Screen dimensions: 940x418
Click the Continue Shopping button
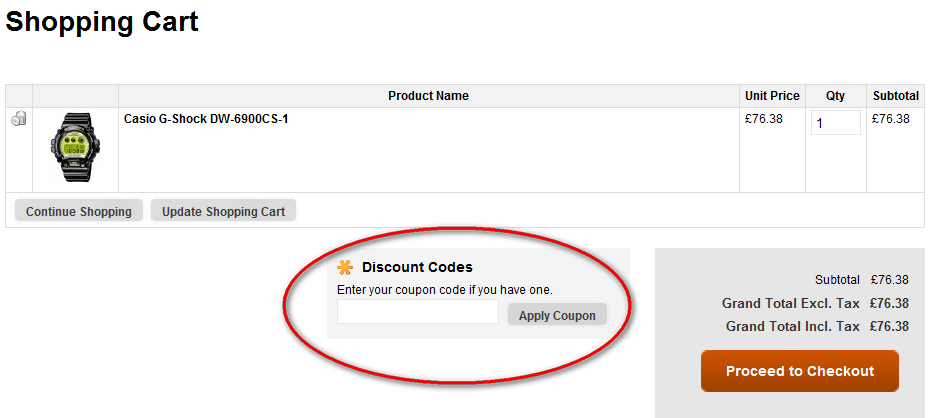79,211
